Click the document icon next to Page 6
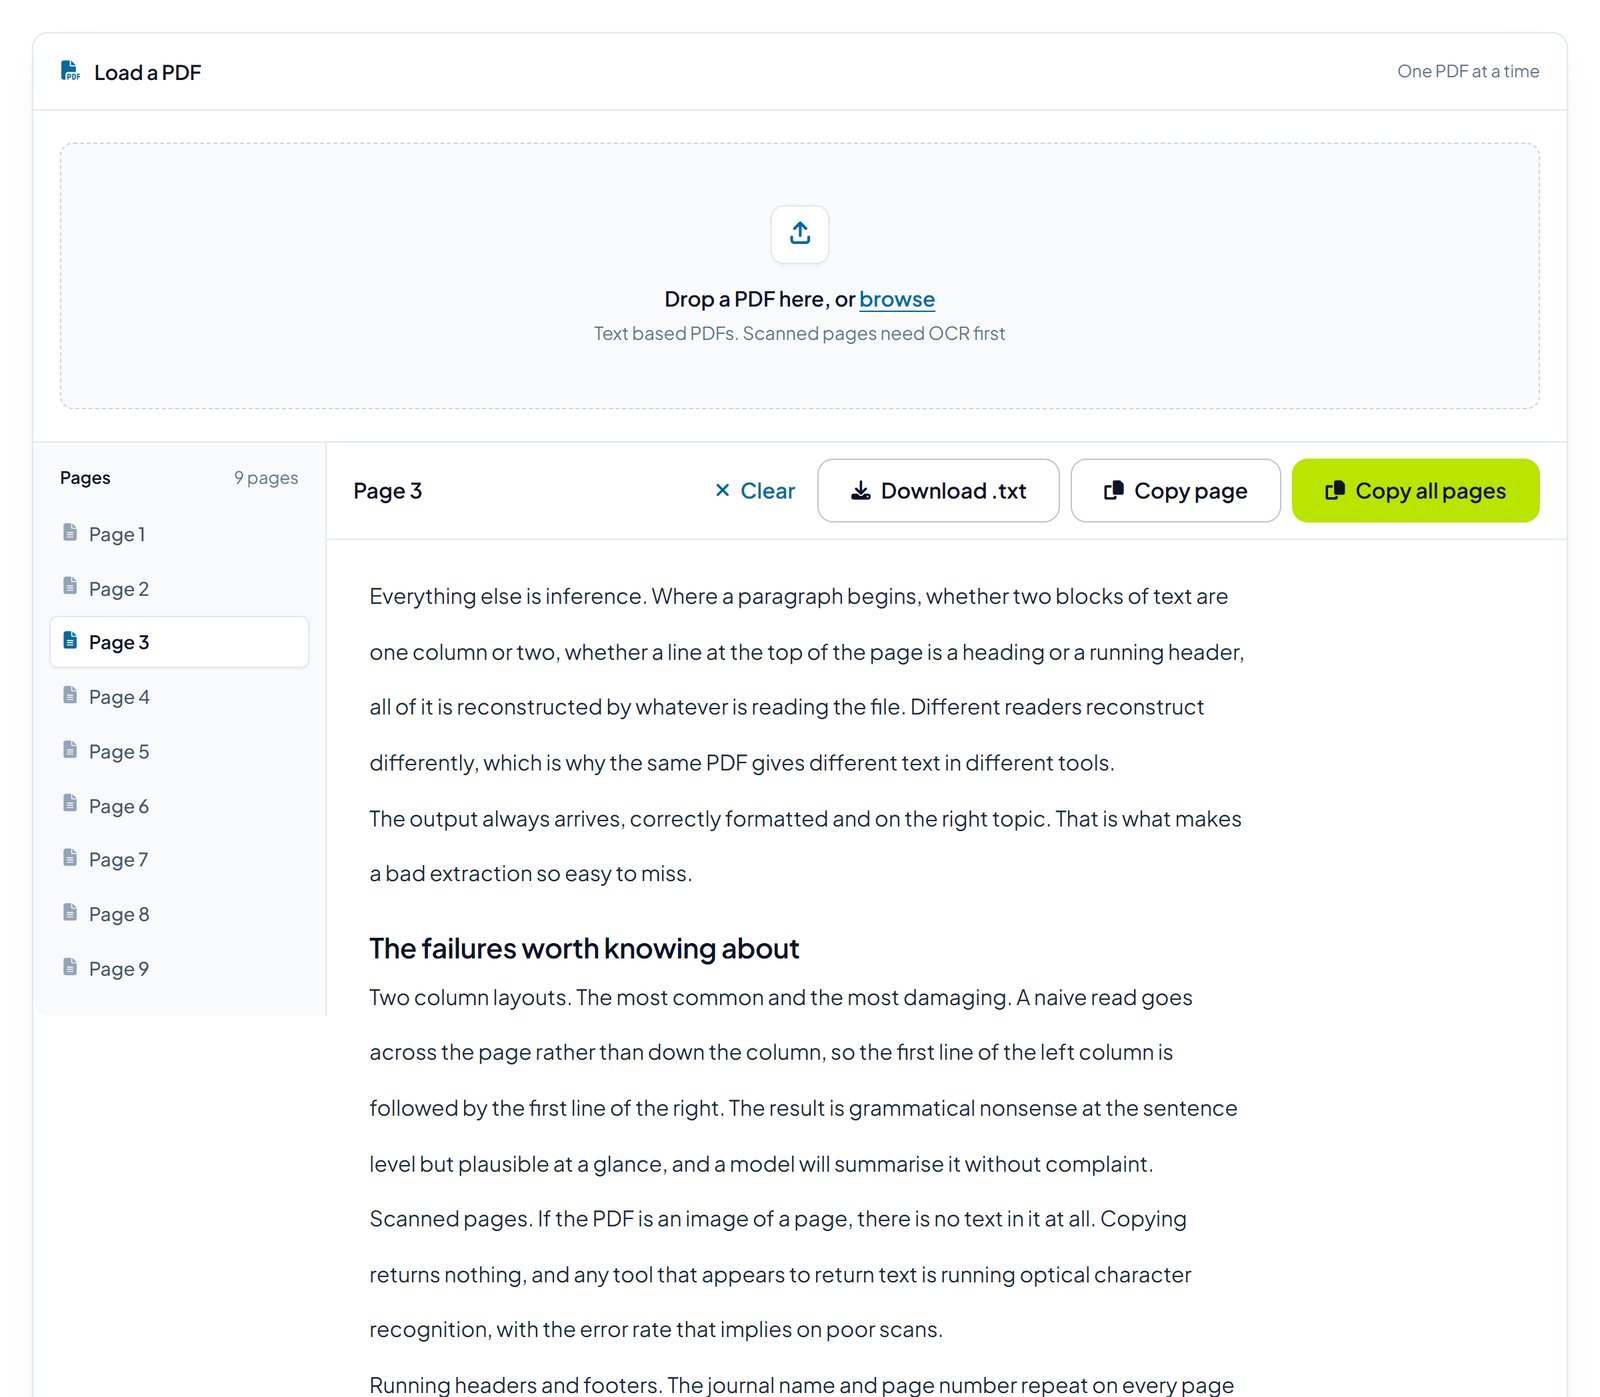The width and height of the screenshot is (1600, 1397). click(x=70, y=804)
